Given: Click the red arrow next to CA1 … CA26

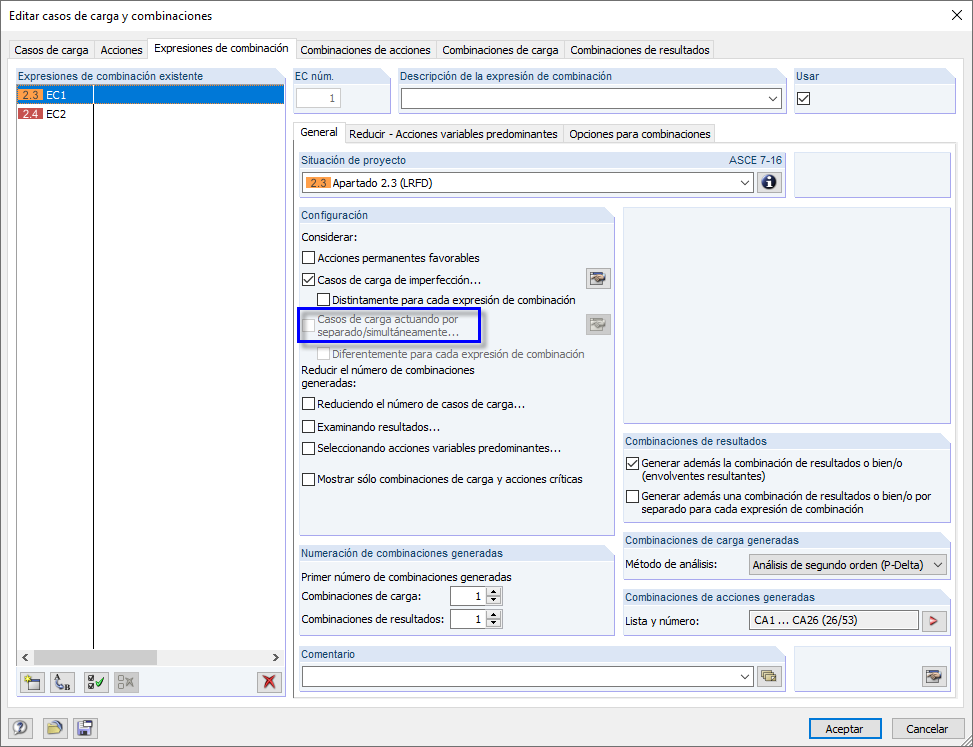Looking at the screenshot, I should coord(934,620).
